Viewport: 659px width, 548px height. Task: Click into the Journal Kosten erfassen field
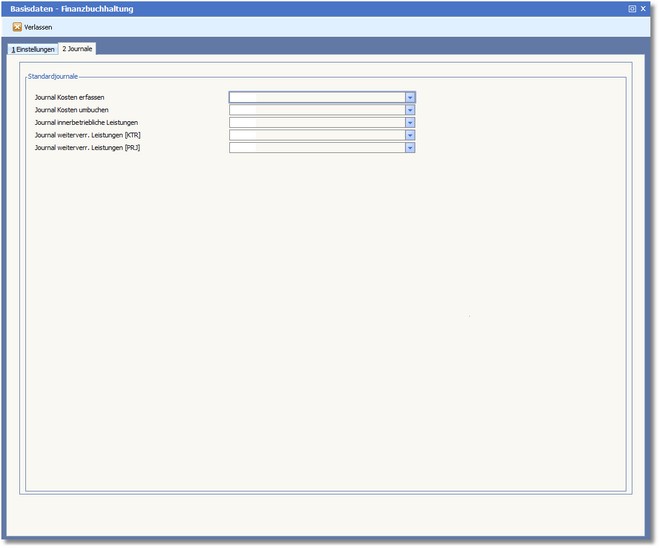(317, 97)
